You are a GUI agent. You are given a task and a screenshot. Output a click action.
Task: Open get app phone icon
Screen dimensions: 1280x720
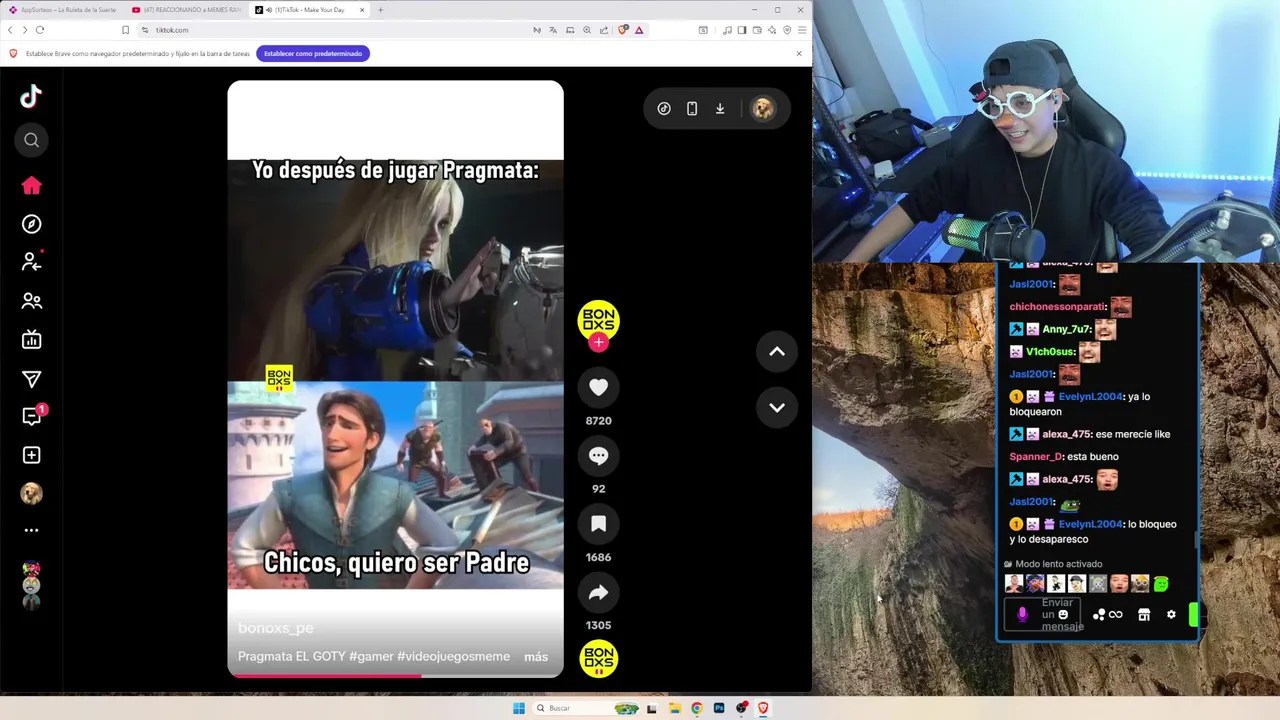tap(692, 109)
